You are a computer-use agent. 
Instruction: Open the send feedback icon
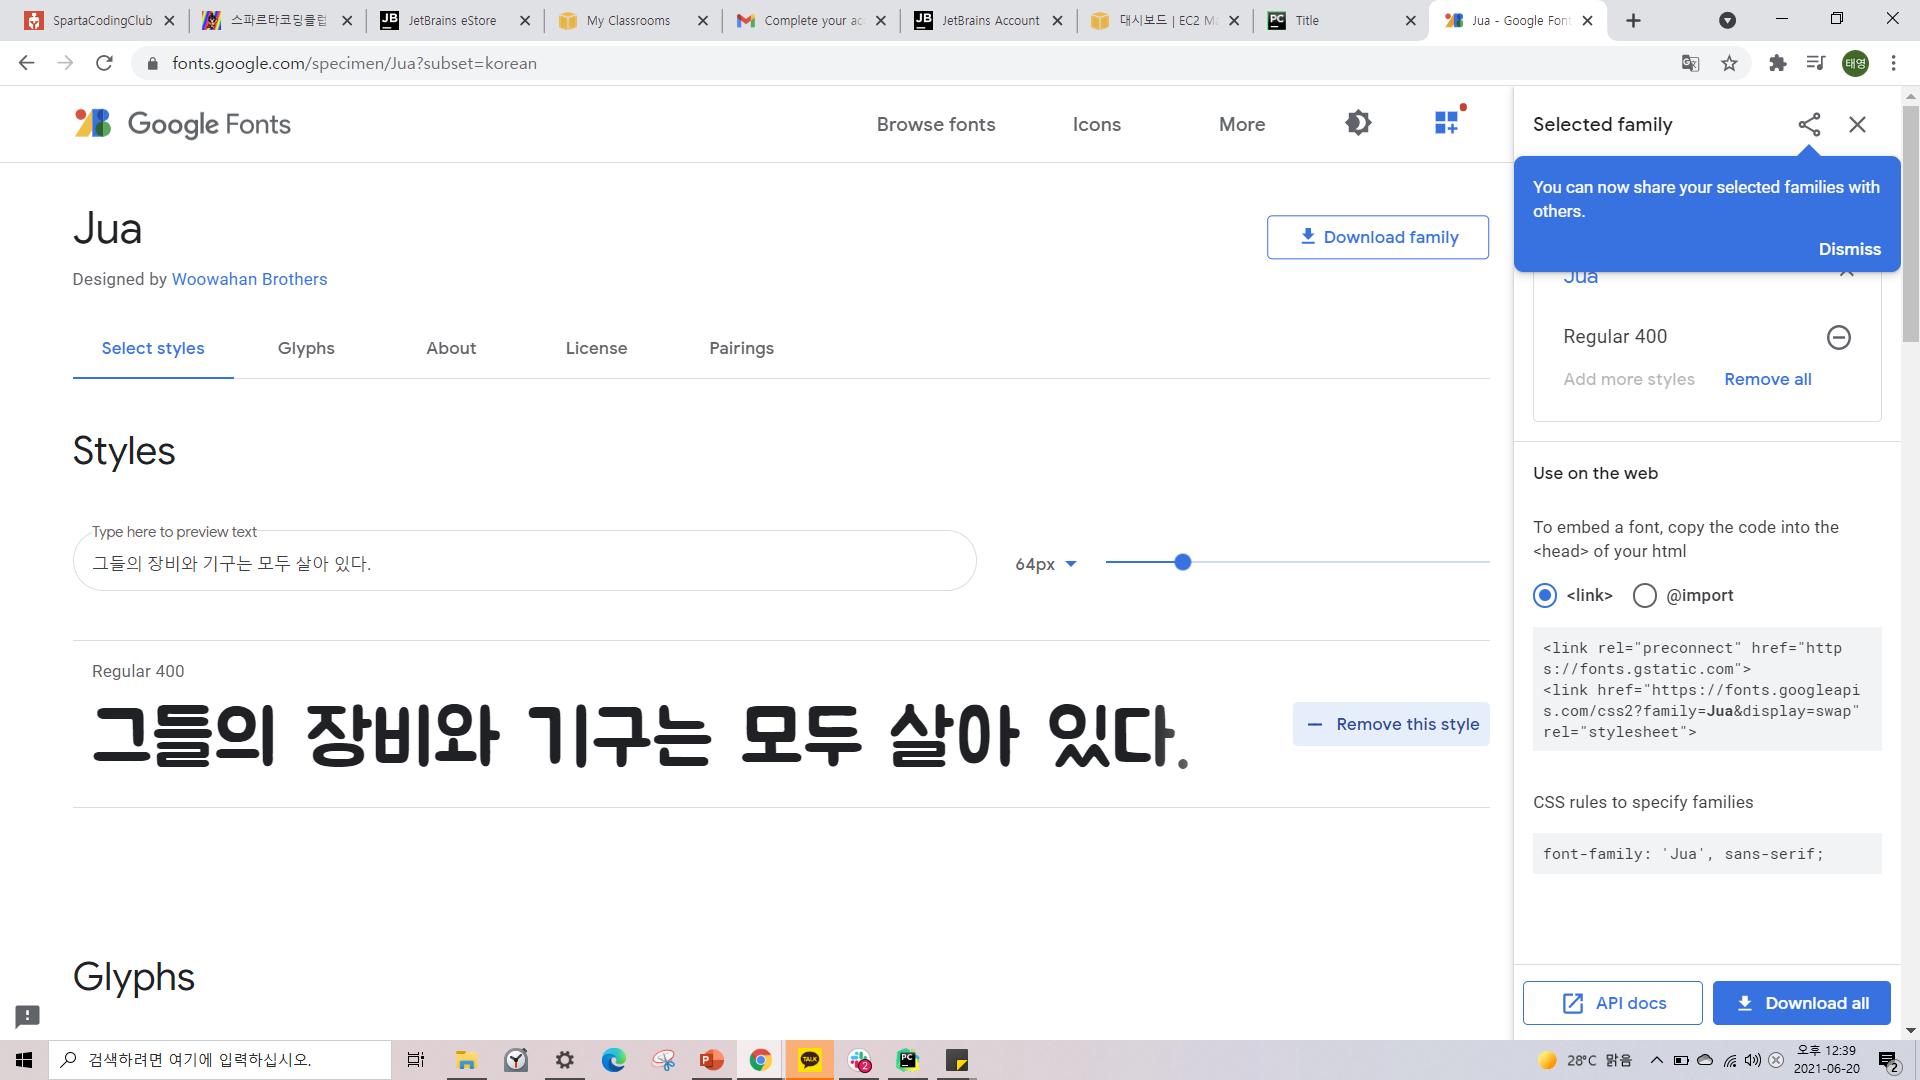point(27,1016)
